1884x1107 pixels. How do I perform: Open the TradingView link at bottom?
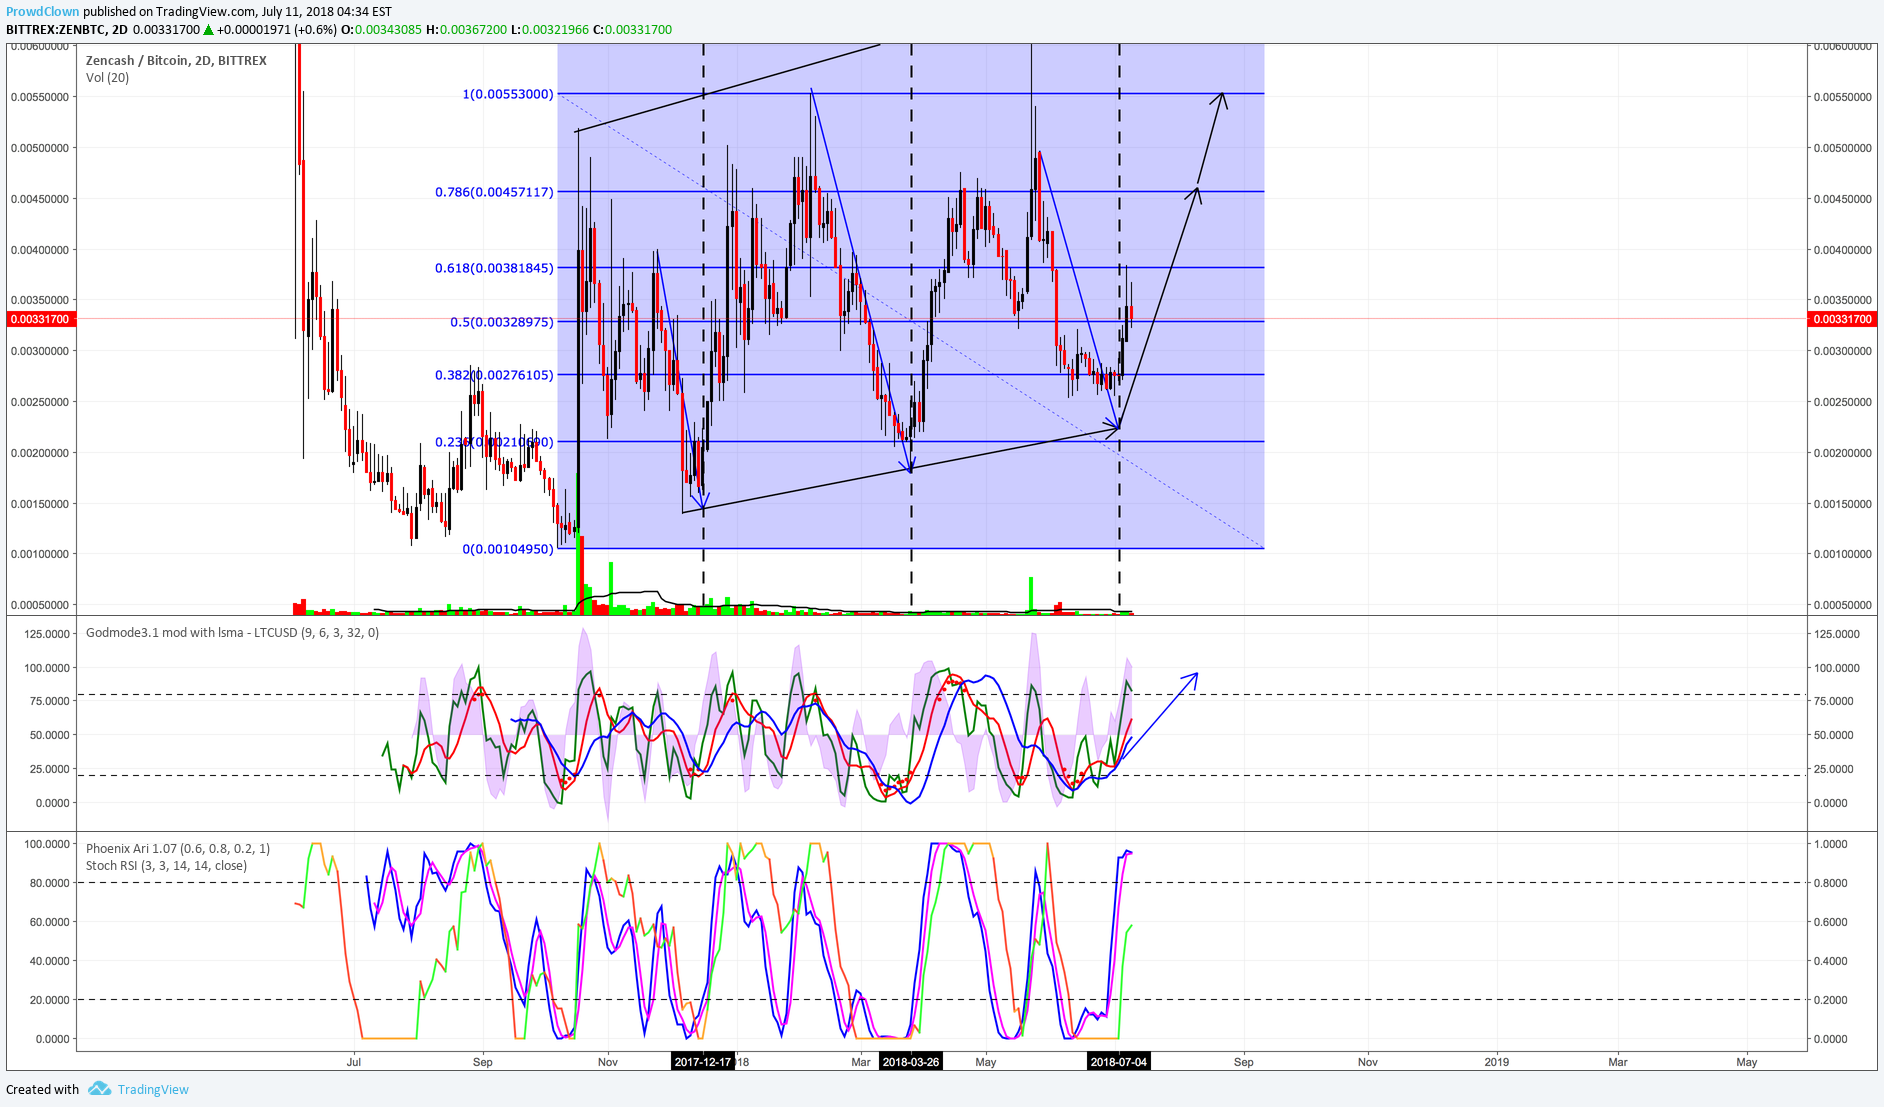pyautogui.click(x=153, y=1089)
